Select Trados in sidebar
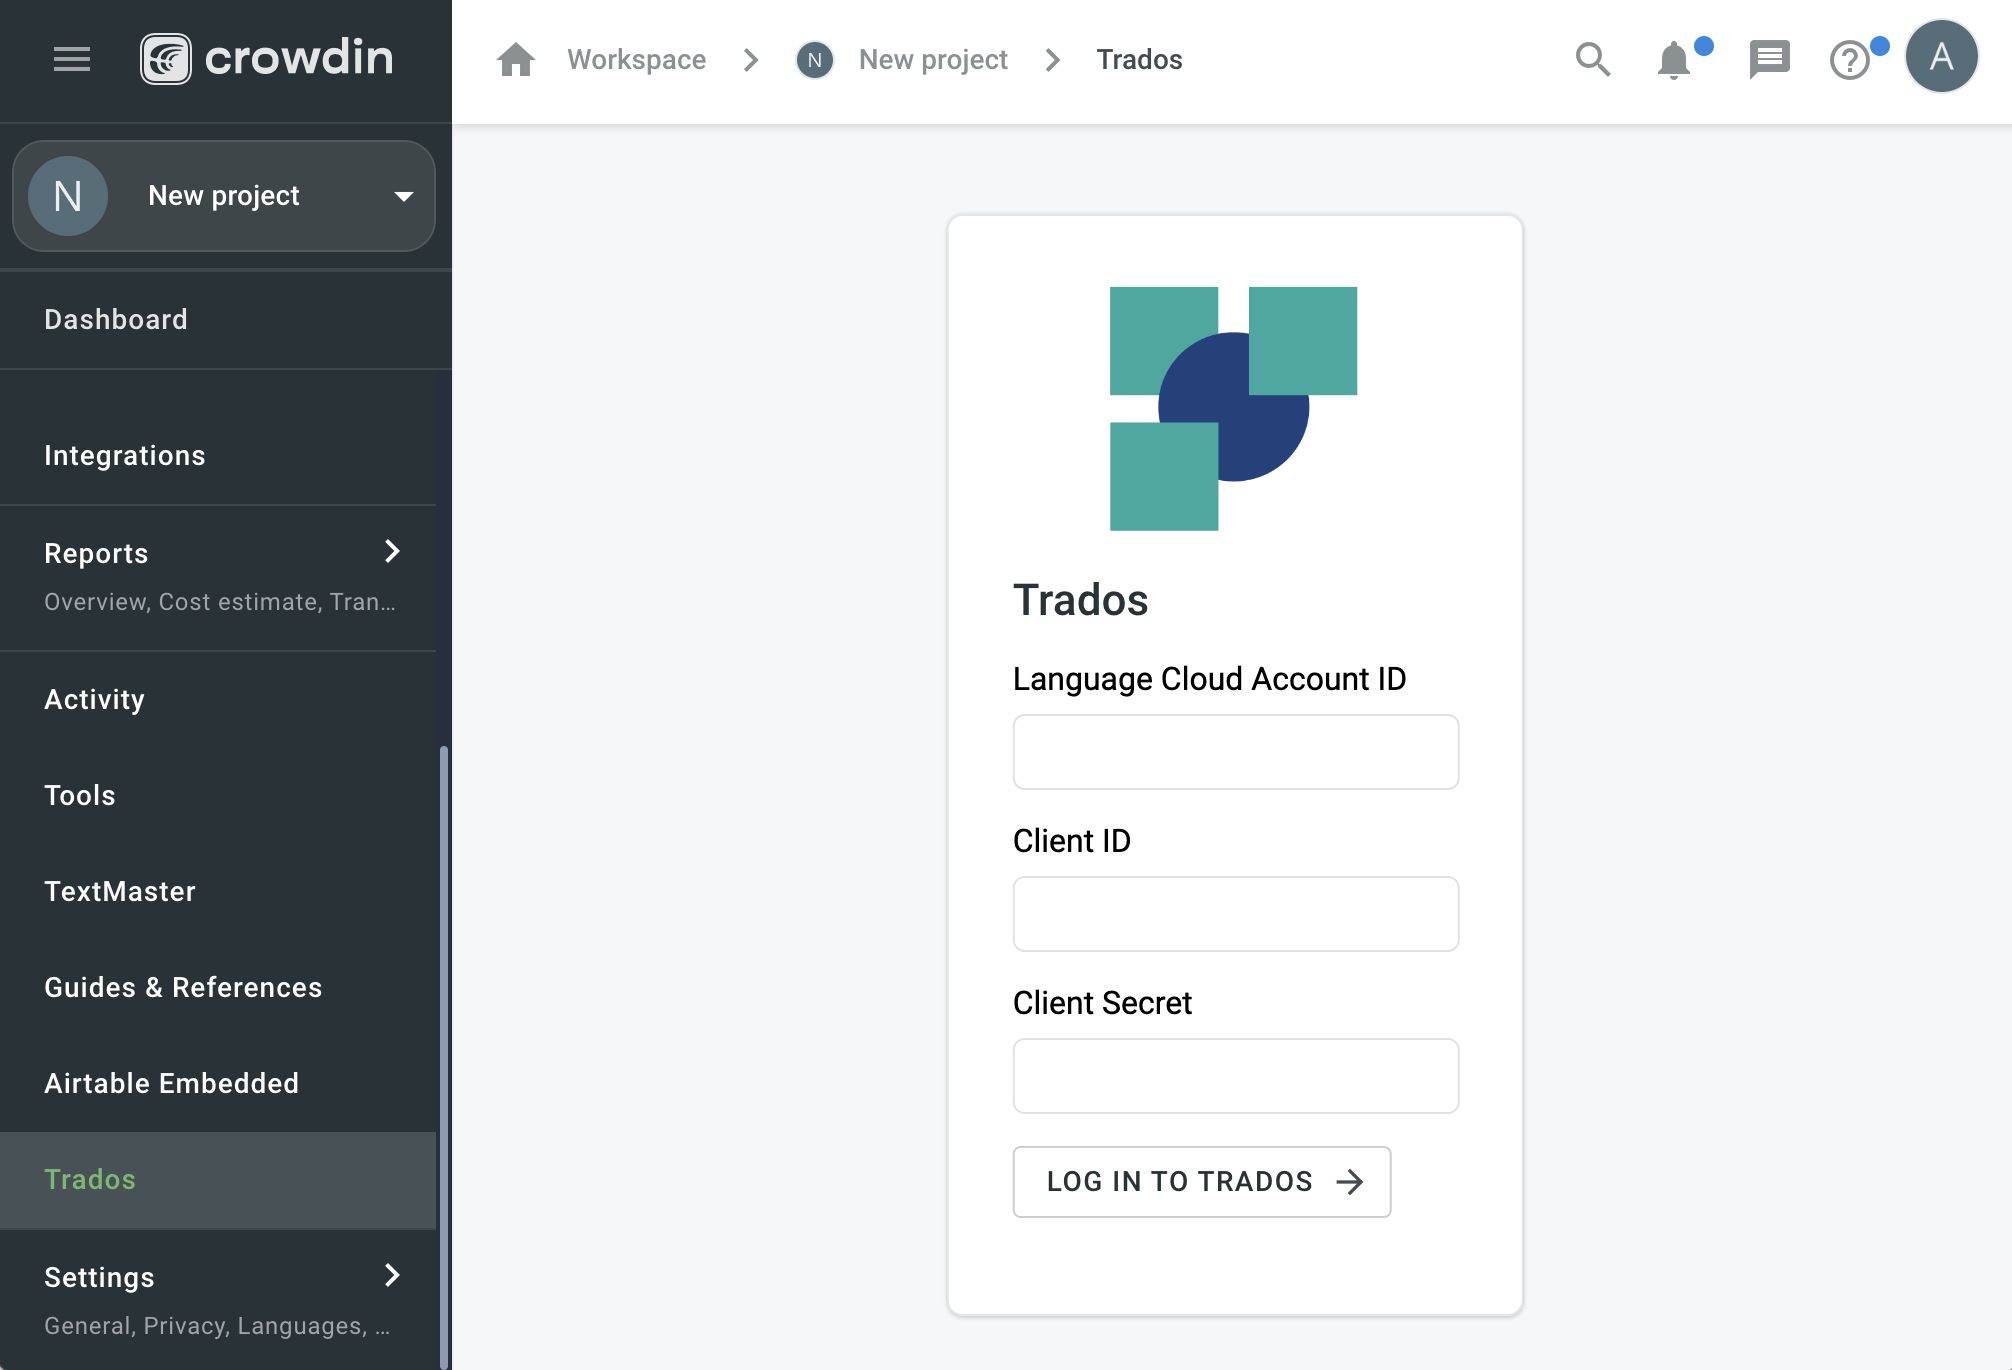This screenshot has height=1370, width=2012. pyautogui.click(x=218, y=1180)
